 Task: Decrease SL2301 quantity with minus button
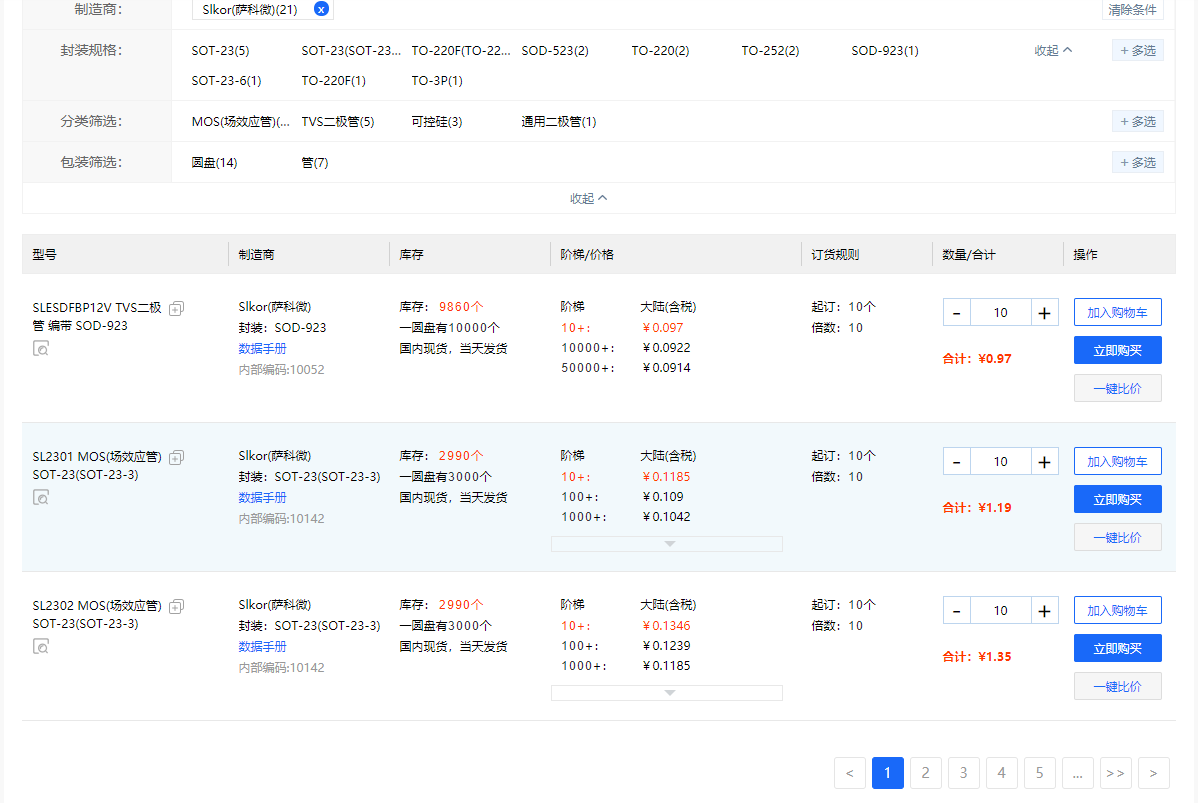[956, 462]
